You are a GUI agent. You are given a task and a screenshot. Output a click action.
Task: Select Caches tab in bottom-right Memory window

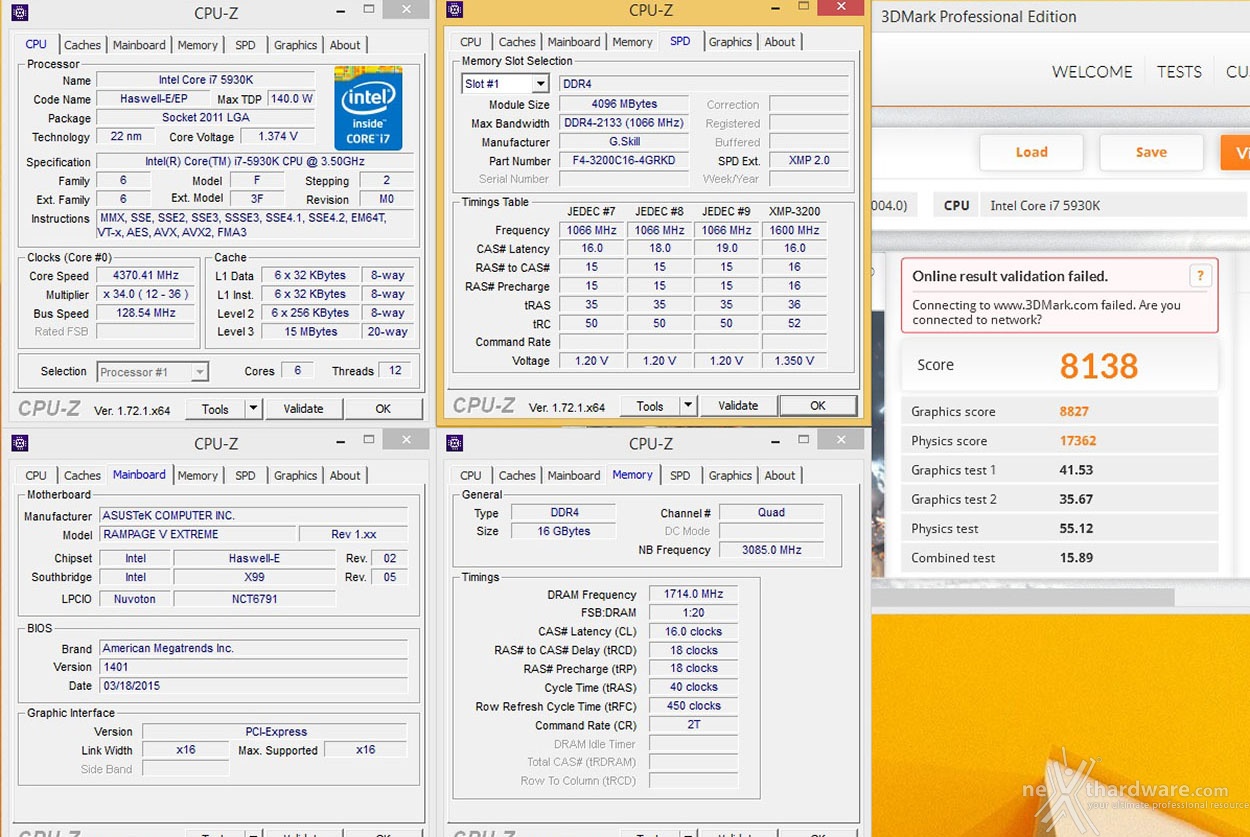[517, 476]
